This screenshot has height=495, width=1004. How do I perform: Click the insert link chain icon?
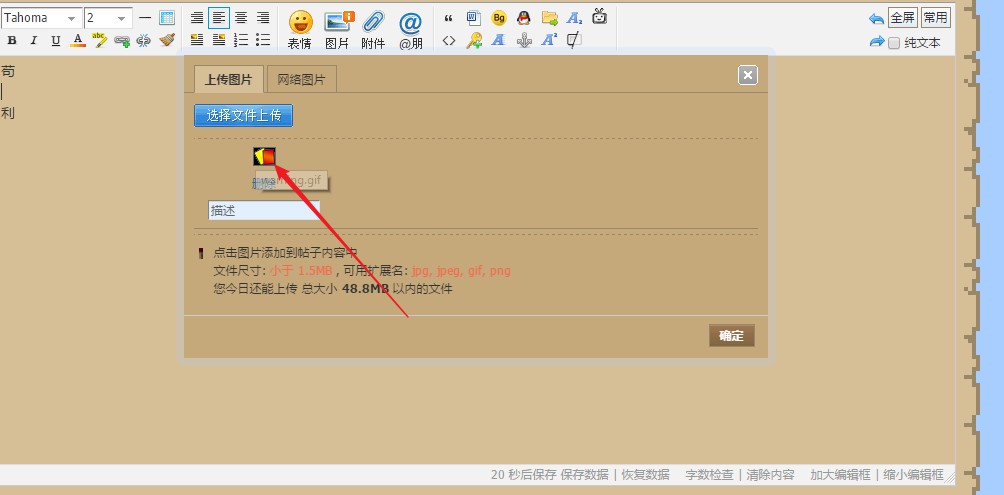pos(122,41)
